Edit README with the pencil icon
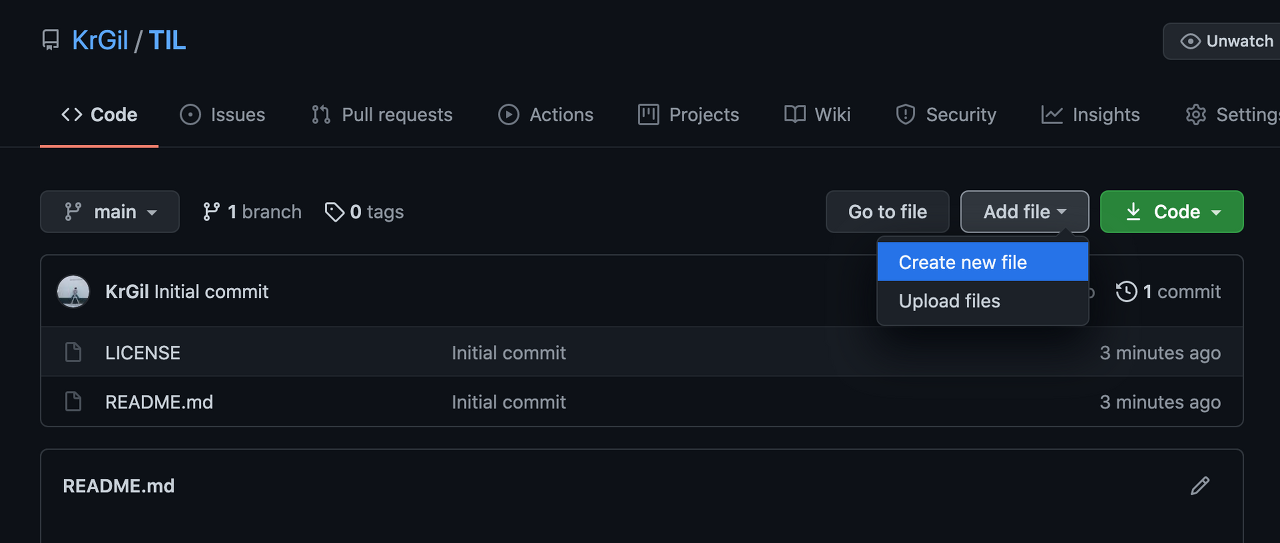Viewport: 1280px width, 543px height. tap(1200, 486)
